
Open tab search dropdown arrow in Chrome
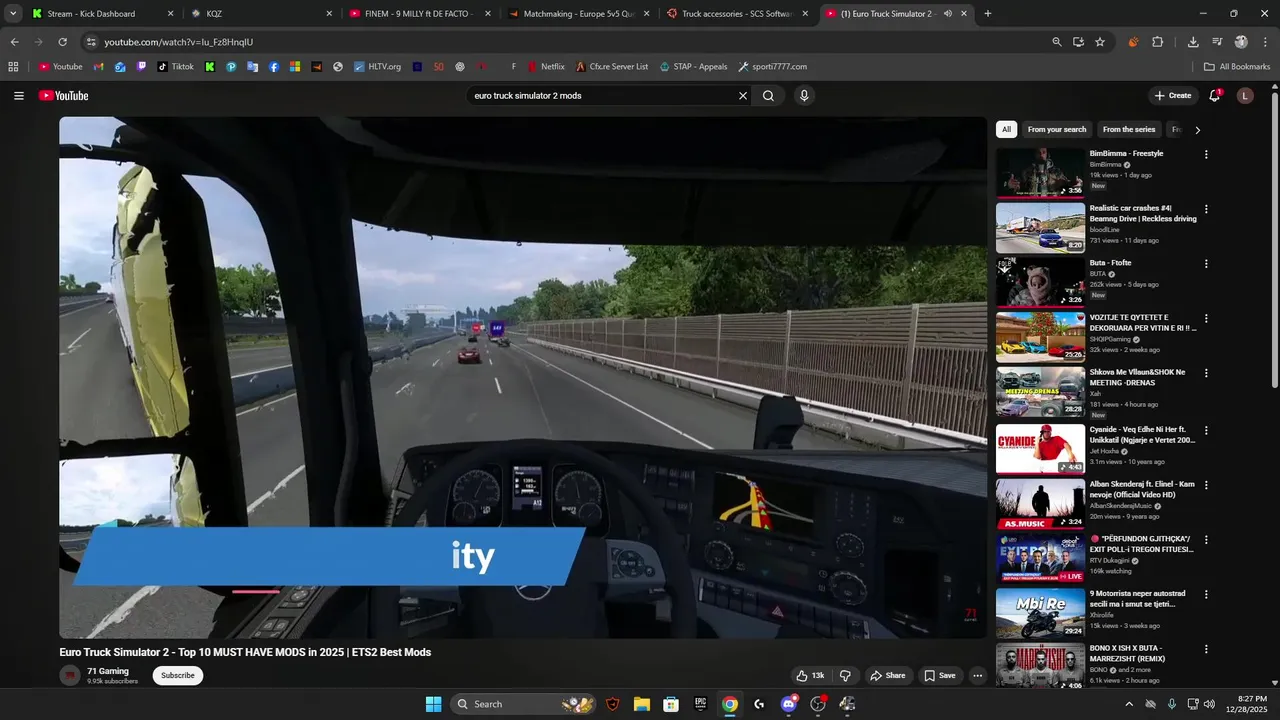point(13,14)
